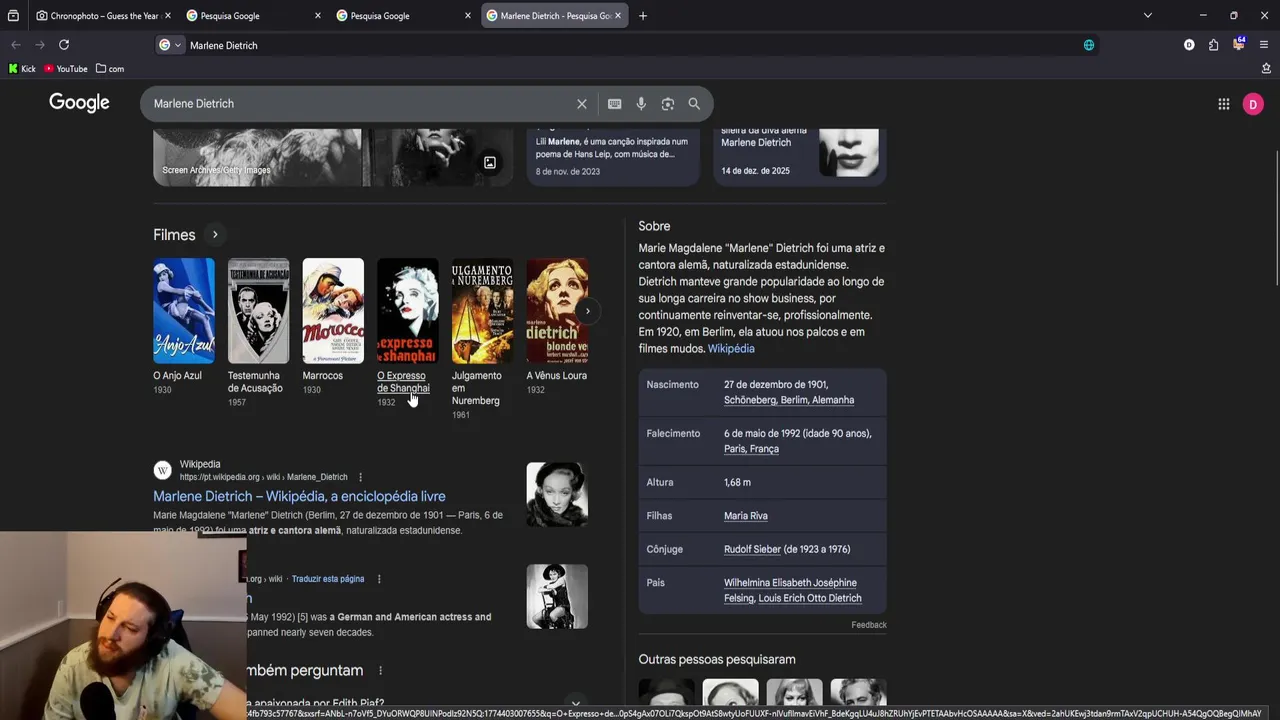The height and width of the screenshot is (720, 1280).
Task: Click the translate icon in address bar
Action: tap(1089, 45)
